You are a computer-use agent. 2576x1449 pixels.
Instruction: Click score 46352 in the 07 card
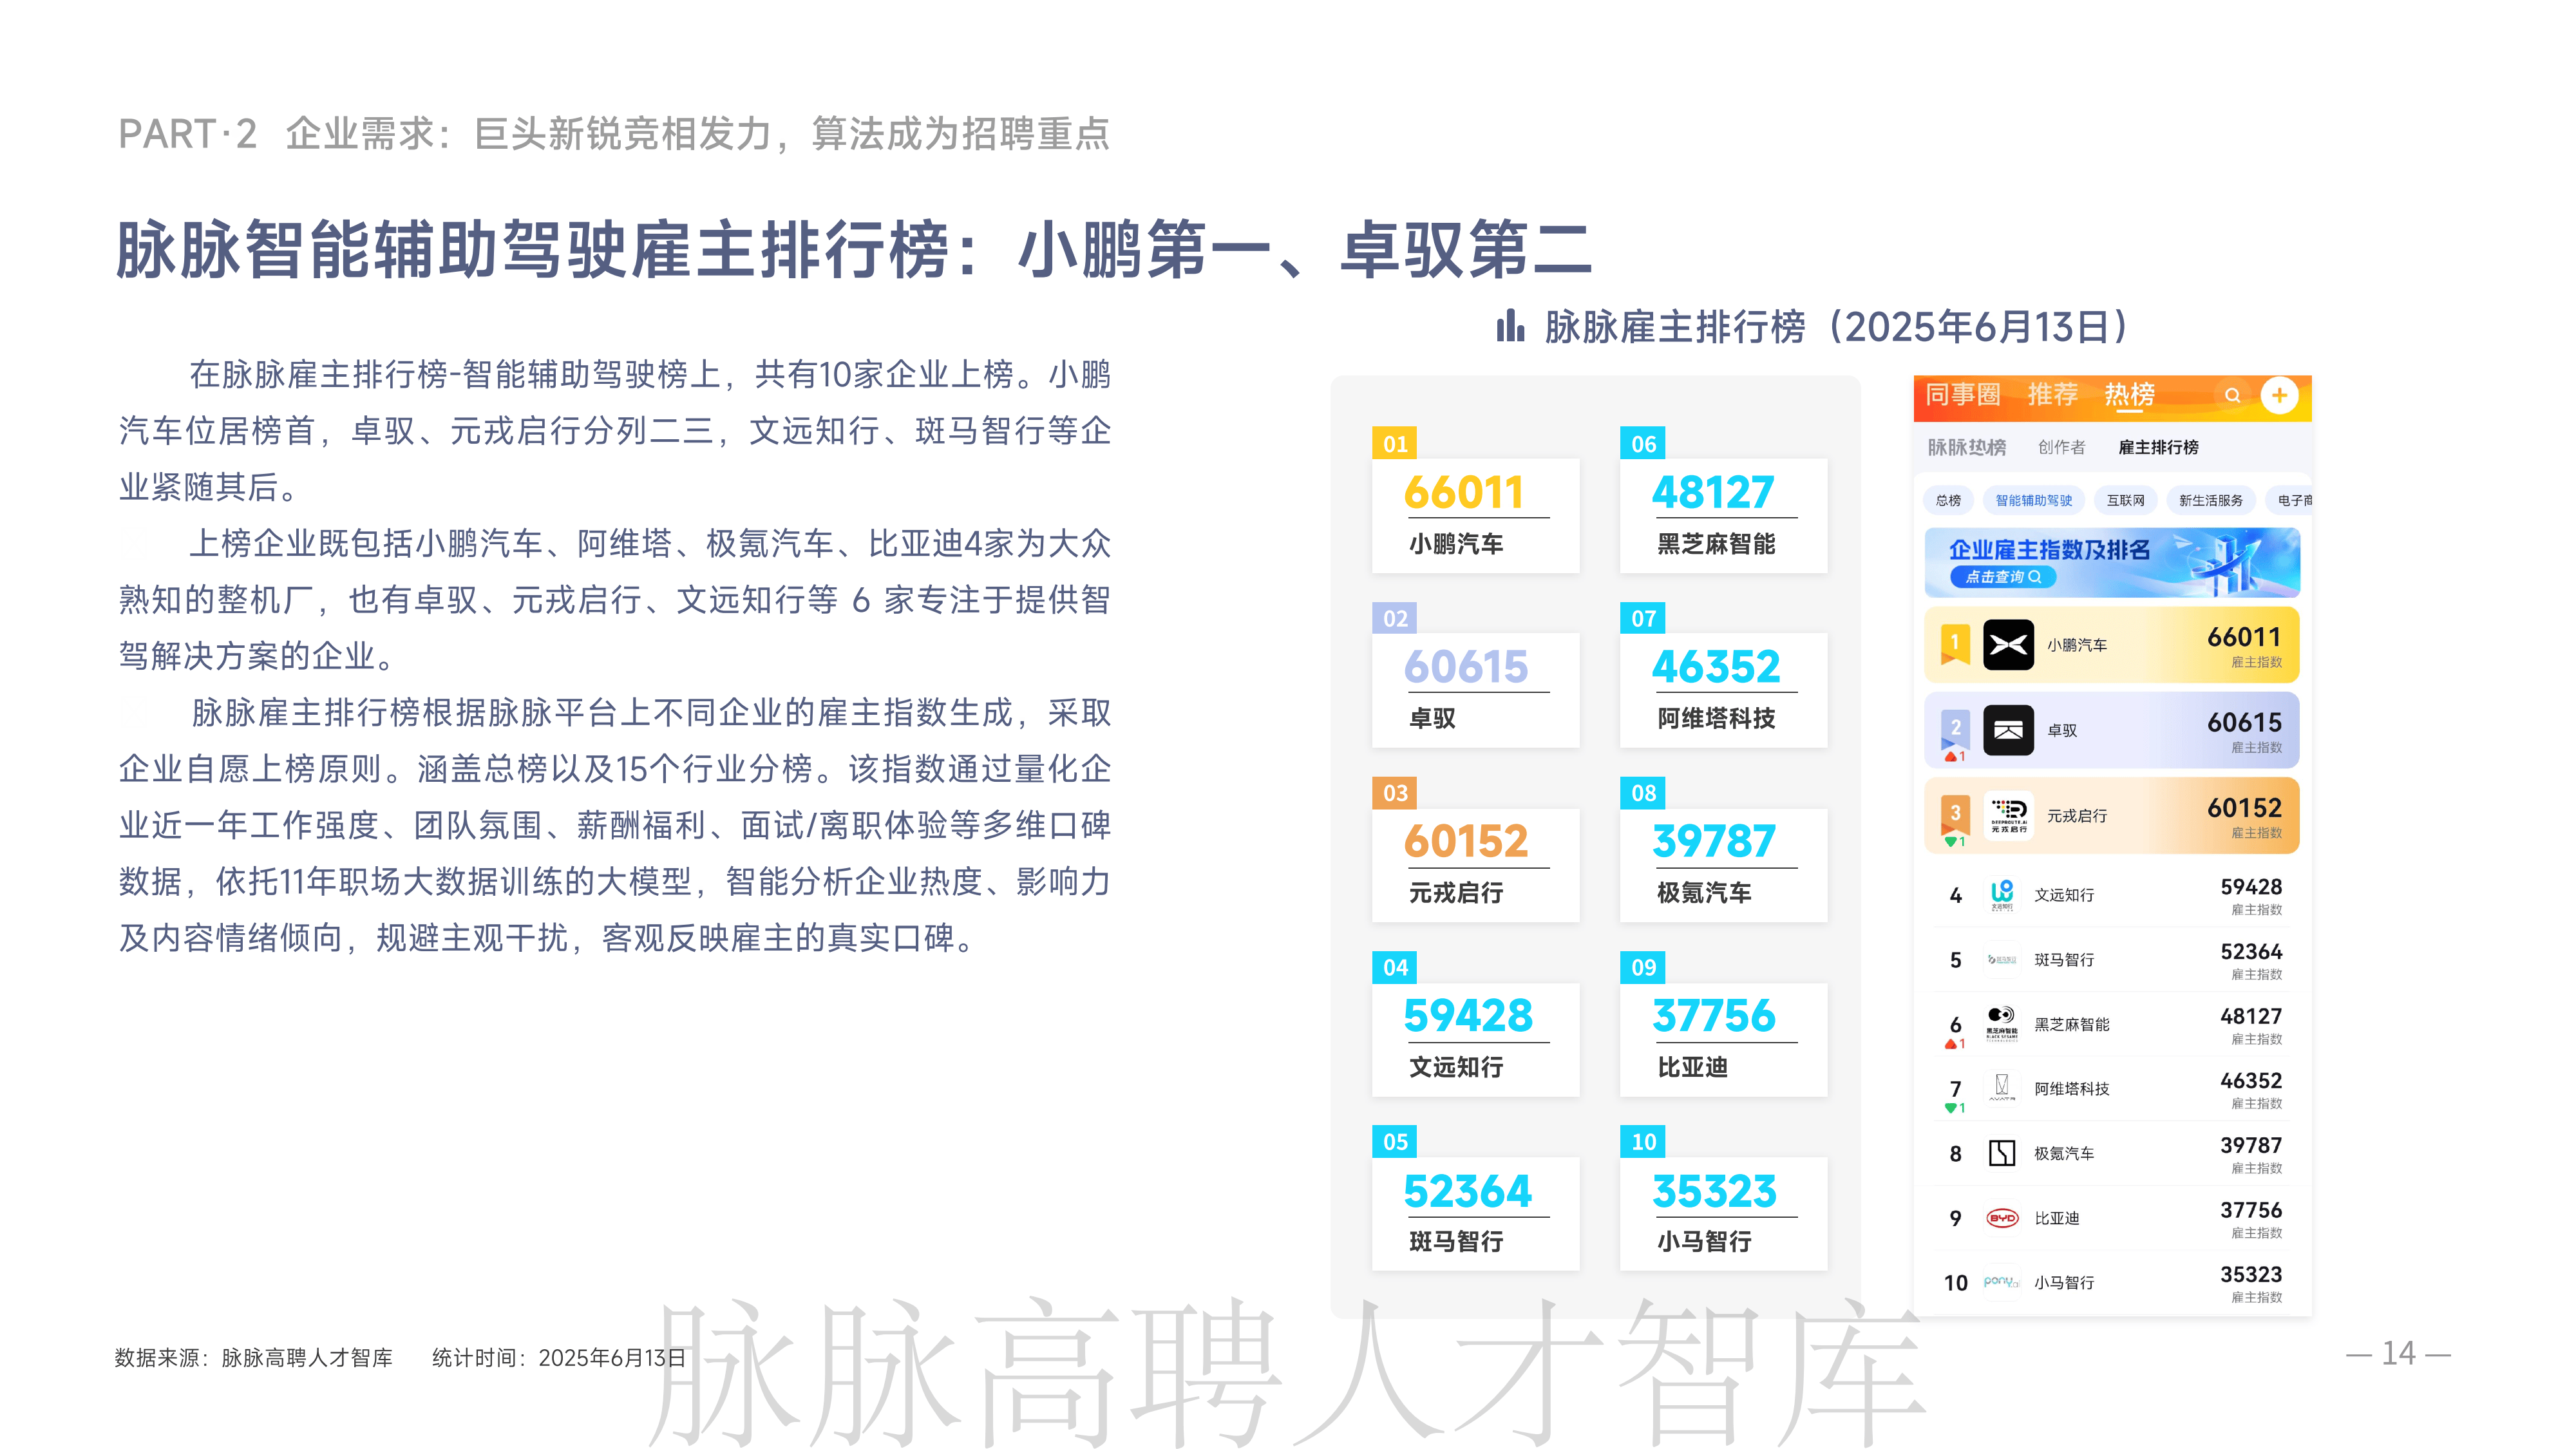(1715, 667)
